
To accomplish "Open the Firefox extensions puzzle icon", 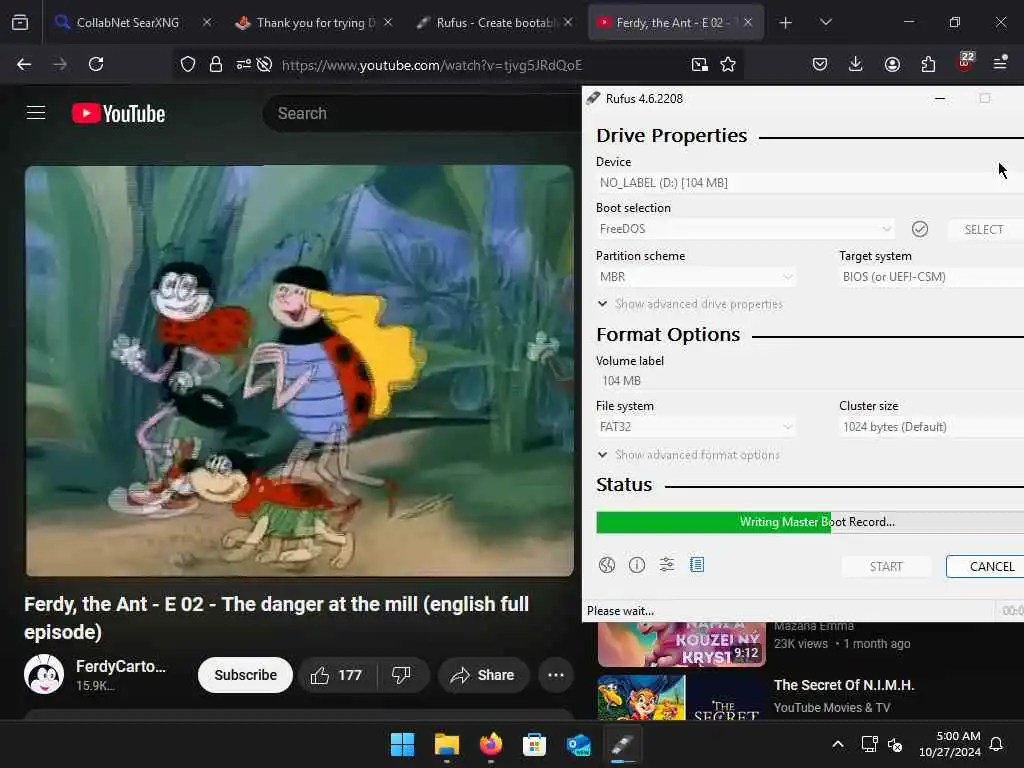I will click(928, 64).
